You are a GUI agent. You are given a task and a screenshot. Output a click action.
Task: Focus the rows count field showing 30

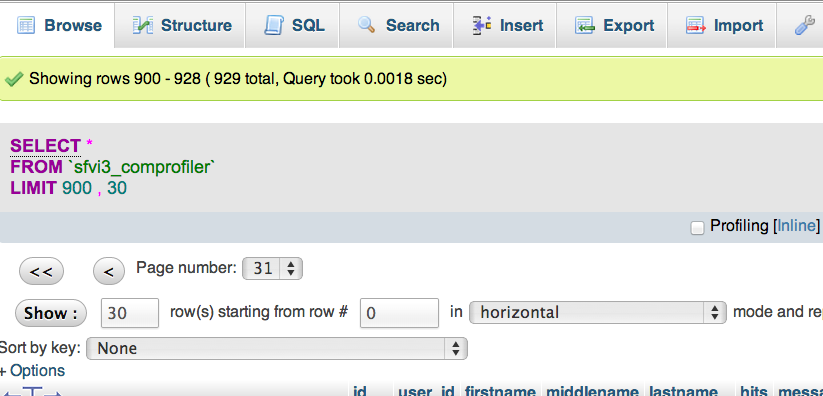(130, 313)
